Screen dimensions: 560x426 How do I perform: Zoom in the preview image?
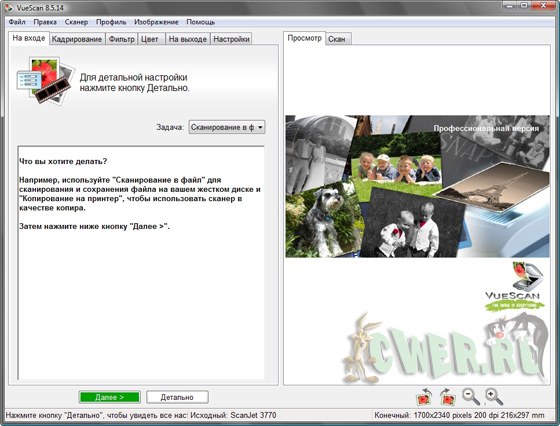pyautogui.click(x=494, y=397)
